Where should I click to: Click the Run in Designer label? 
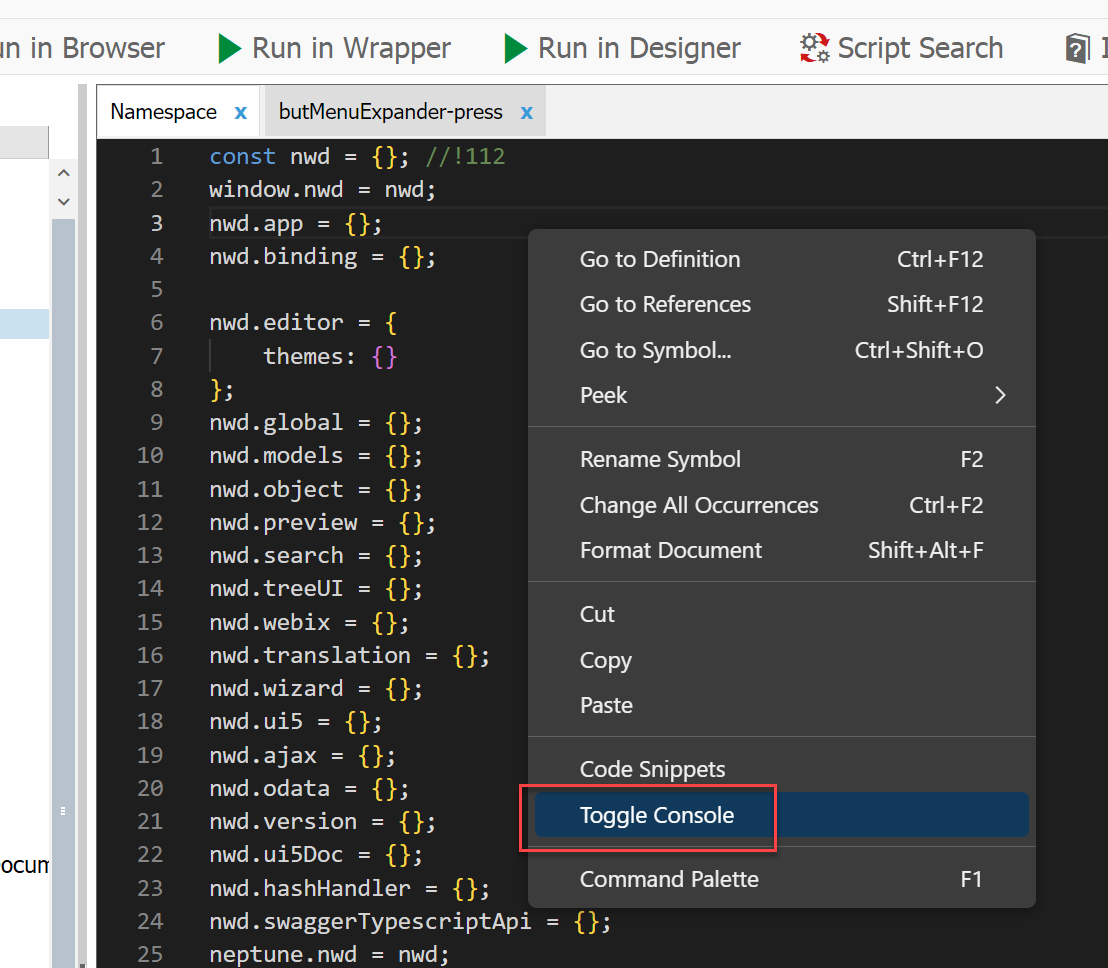pyautogui.click(x=639, y=48)
